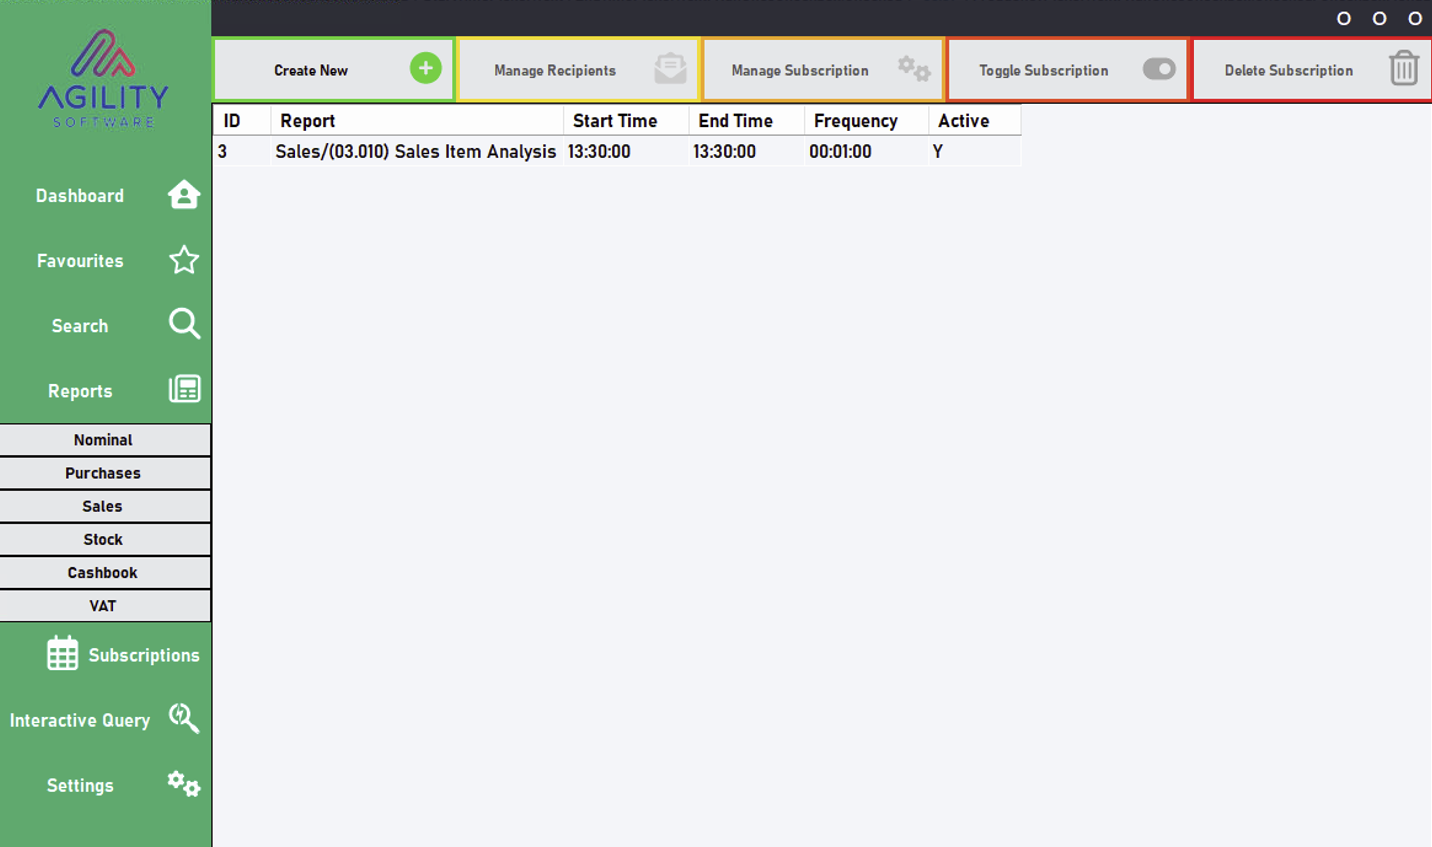Open Subscriptions calendar icon
This screenshot has width=1432, height=847.
(62, 653)
